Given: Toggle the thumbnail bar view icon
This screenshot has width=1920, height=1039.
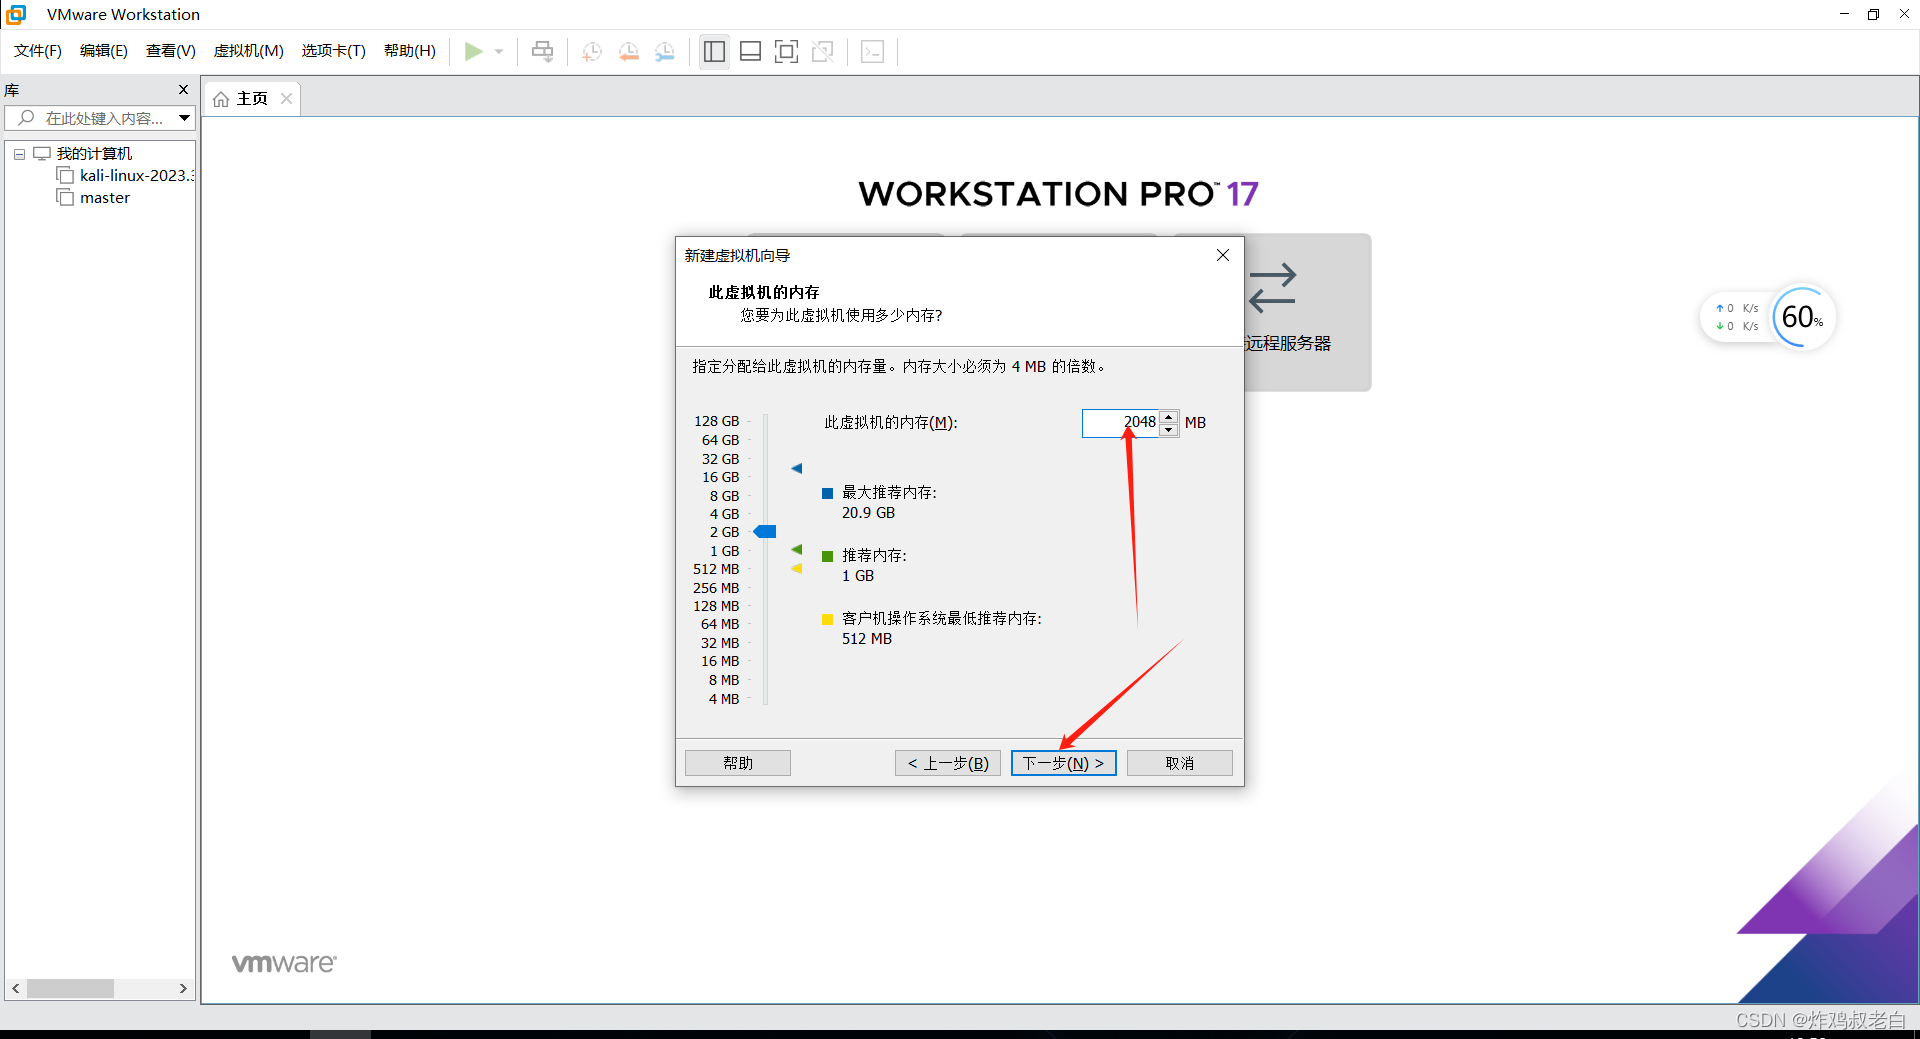Looking at the screenshot, I should coord(750,51).
